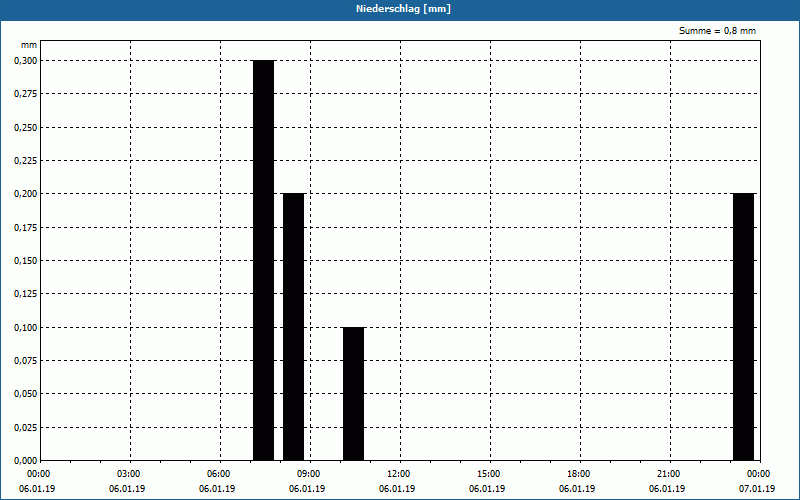Click the 0,175 y-axis value

[x=26, y=228]
